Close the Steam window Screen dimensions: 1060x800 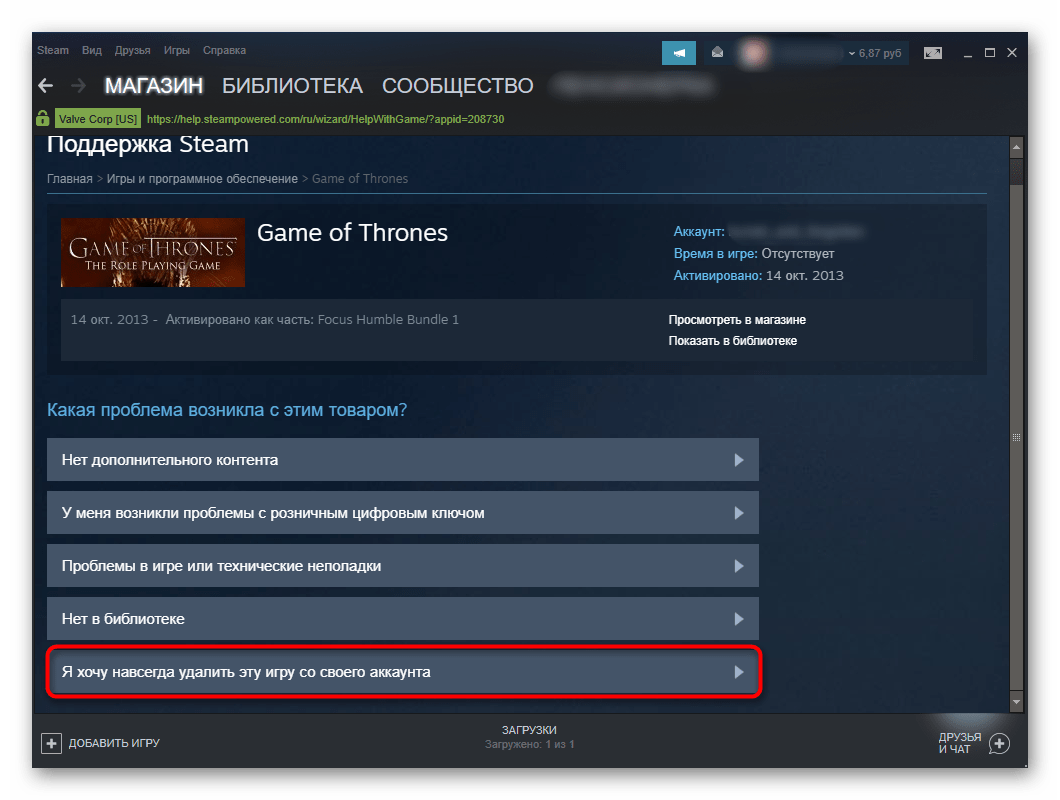pos(1012,53)
